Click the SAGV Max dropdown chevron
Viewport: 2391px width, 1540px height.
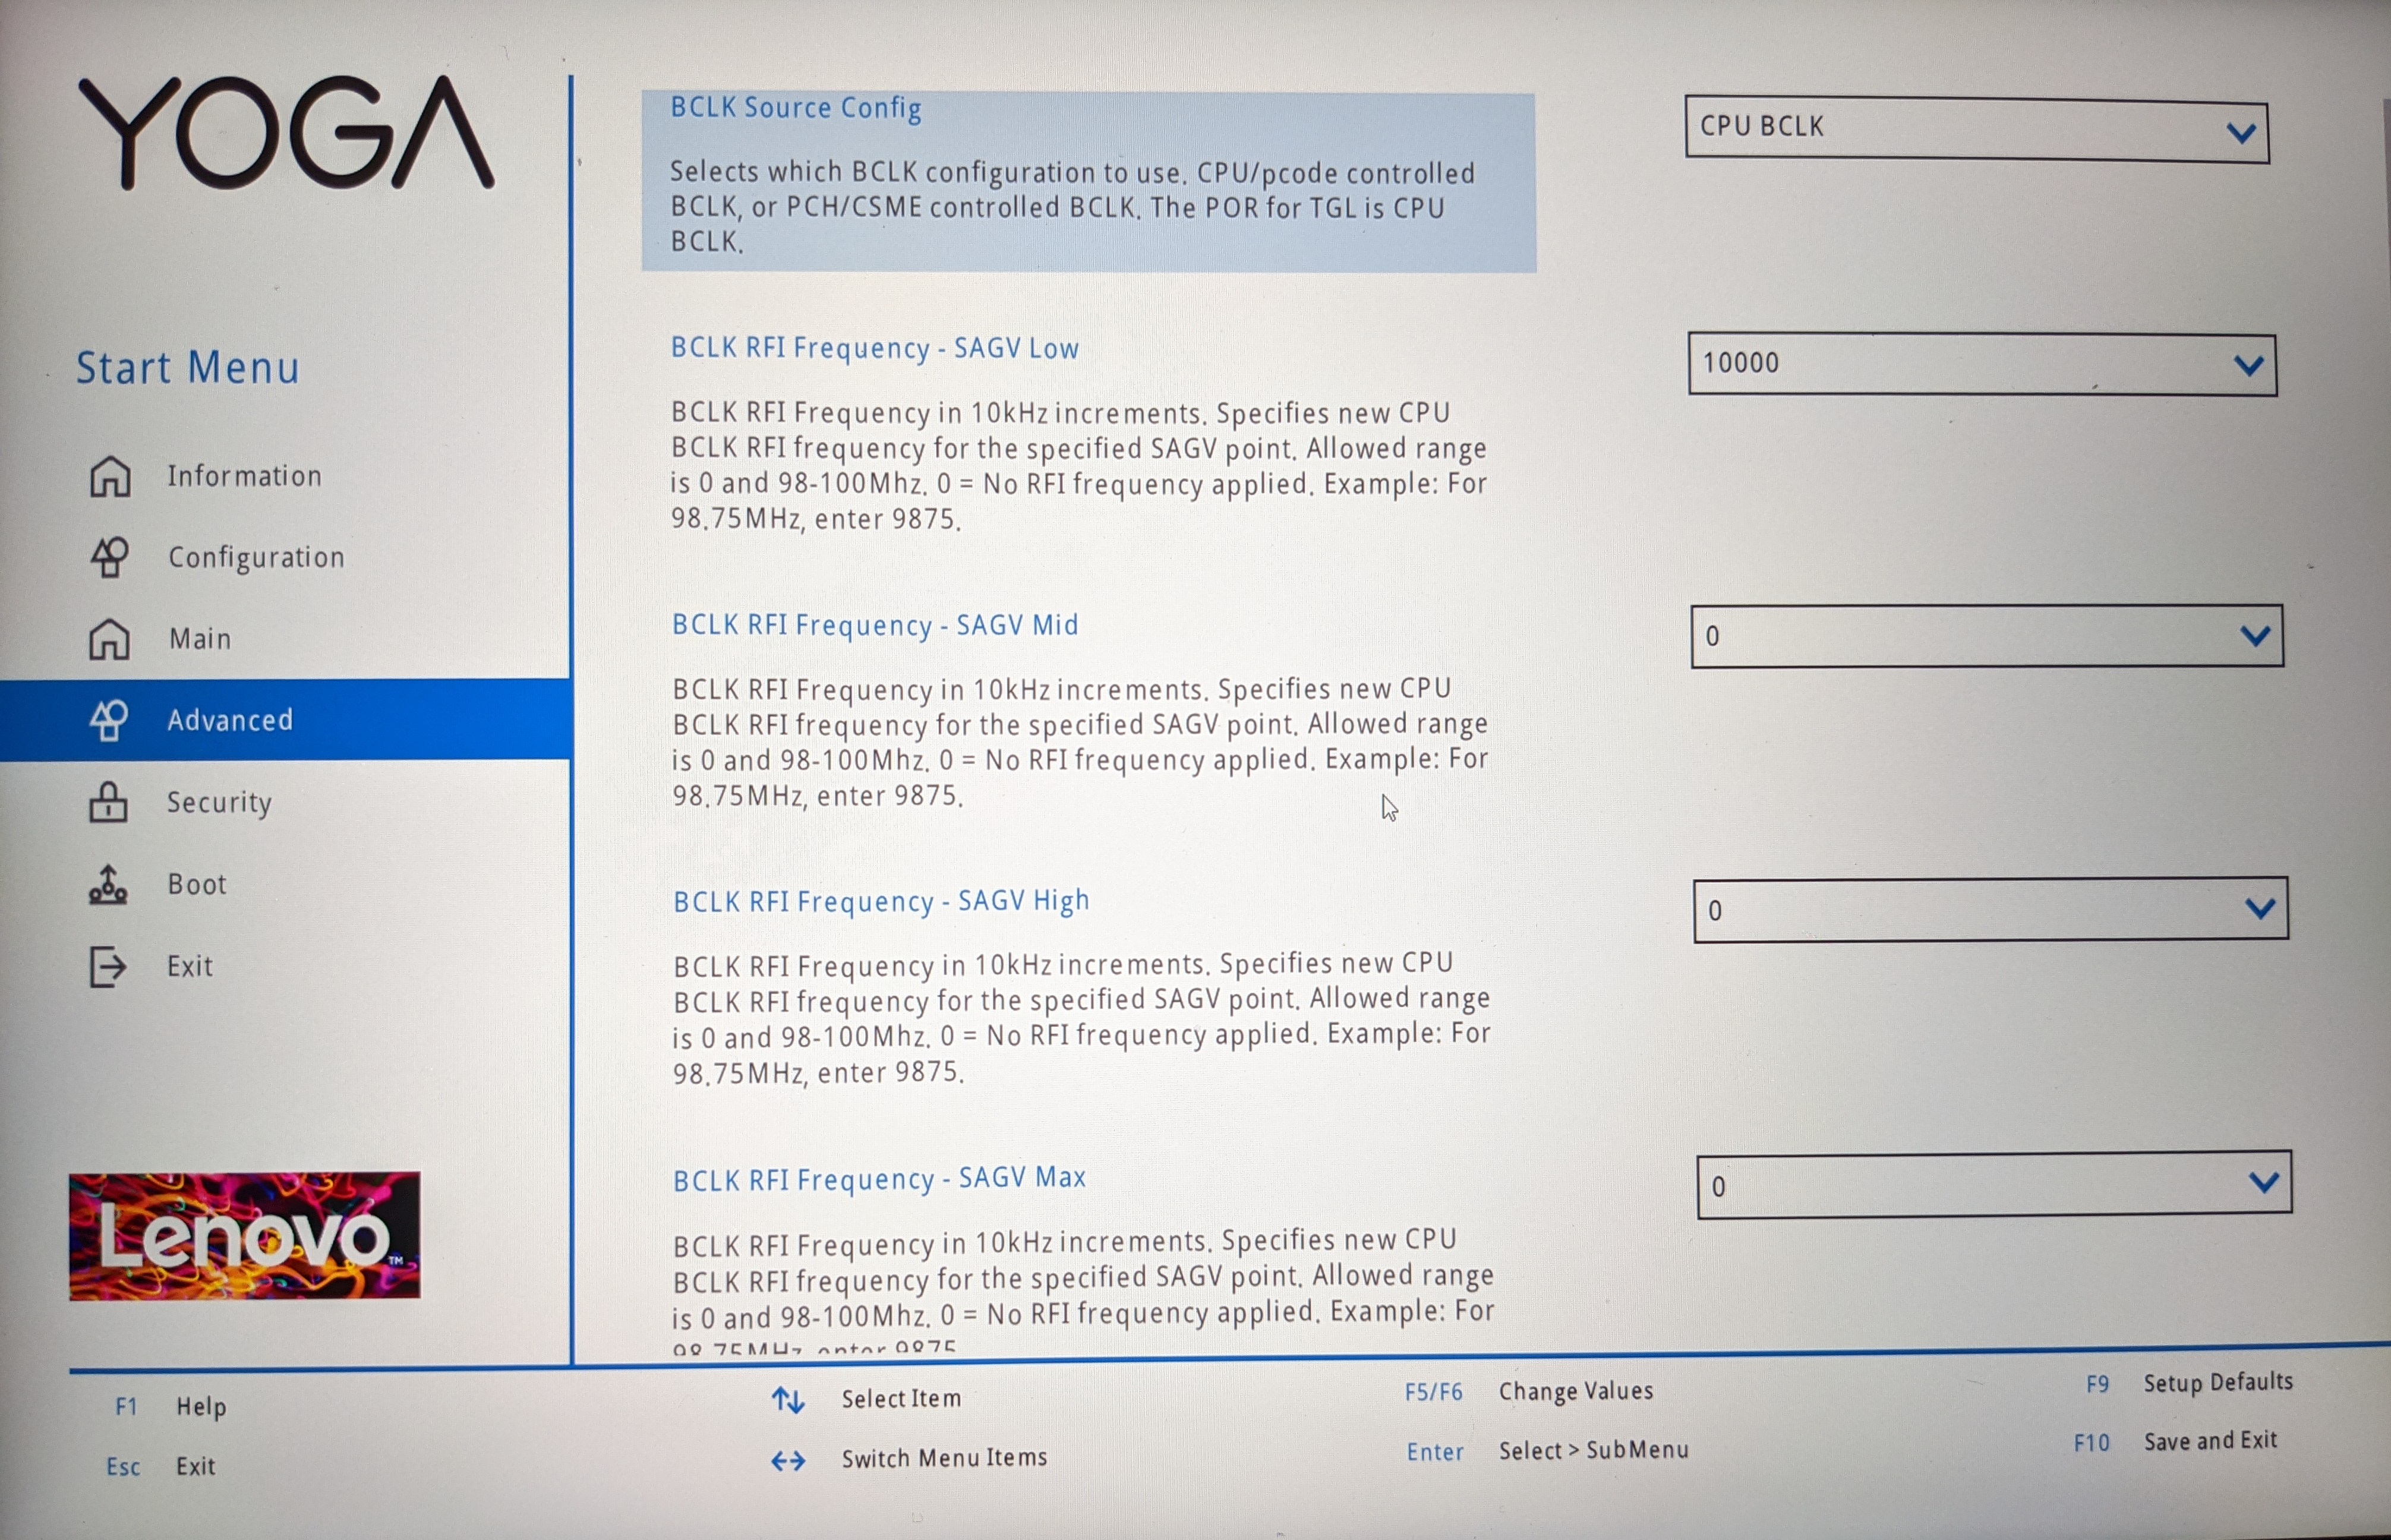click(2264, 1183)
